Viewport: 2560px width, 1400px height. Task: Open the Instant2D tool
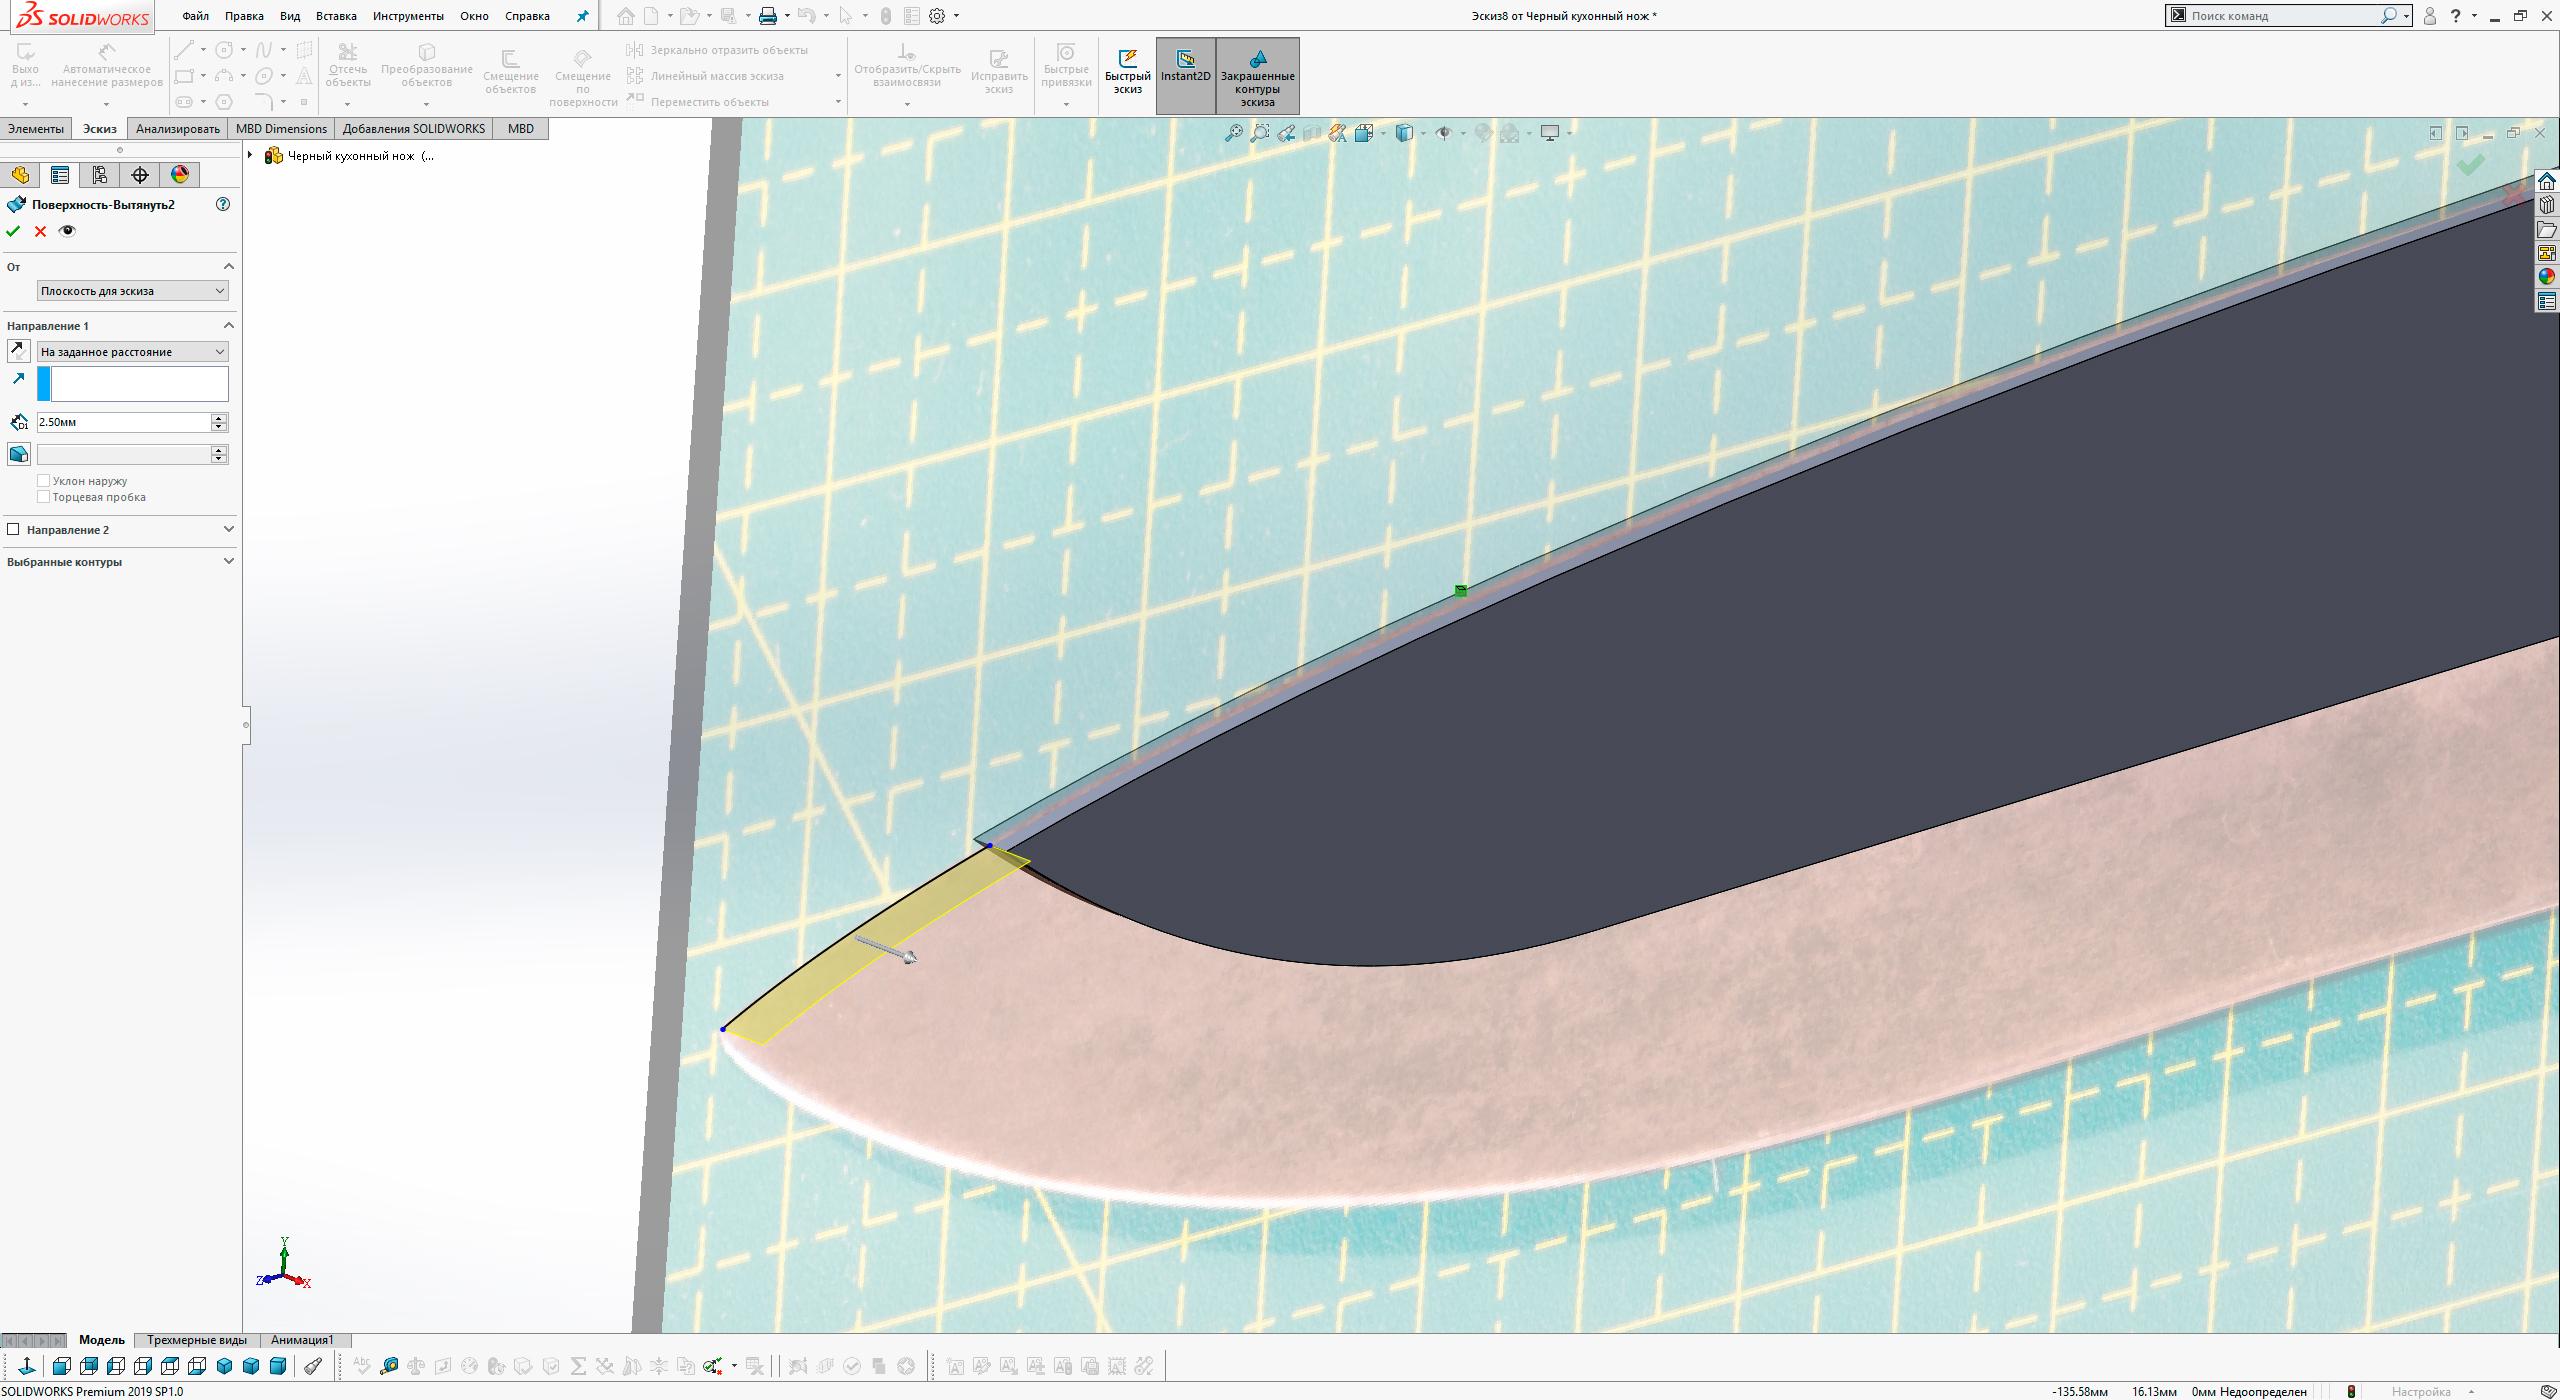point(1185,73)
